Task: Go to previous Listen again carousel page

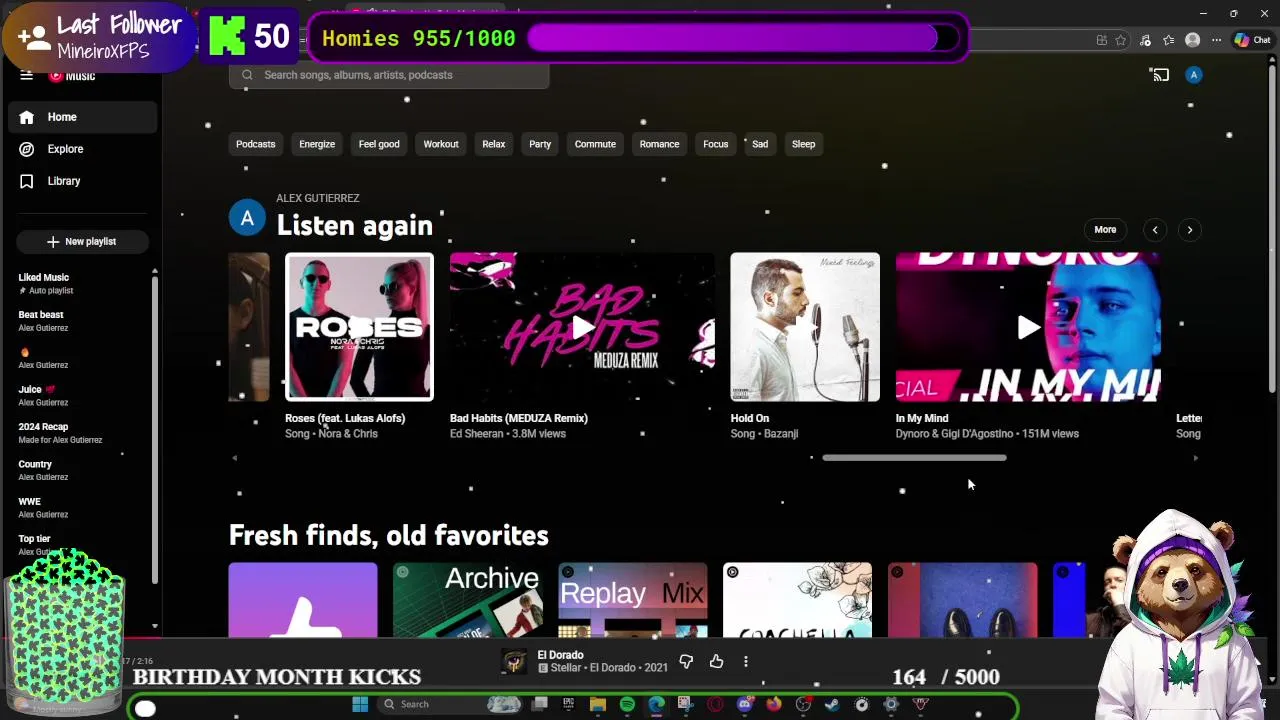Action: click(x=1155, y=230)
